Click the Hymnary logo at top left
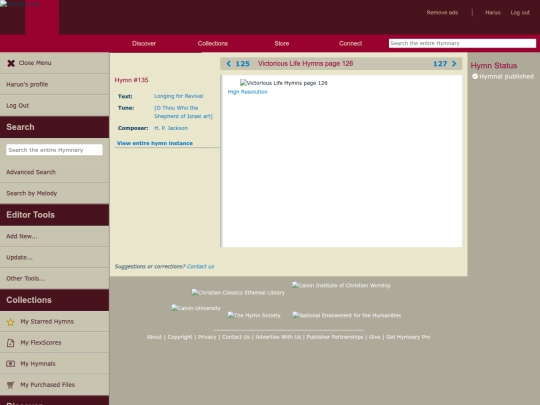 coord(20,4)
